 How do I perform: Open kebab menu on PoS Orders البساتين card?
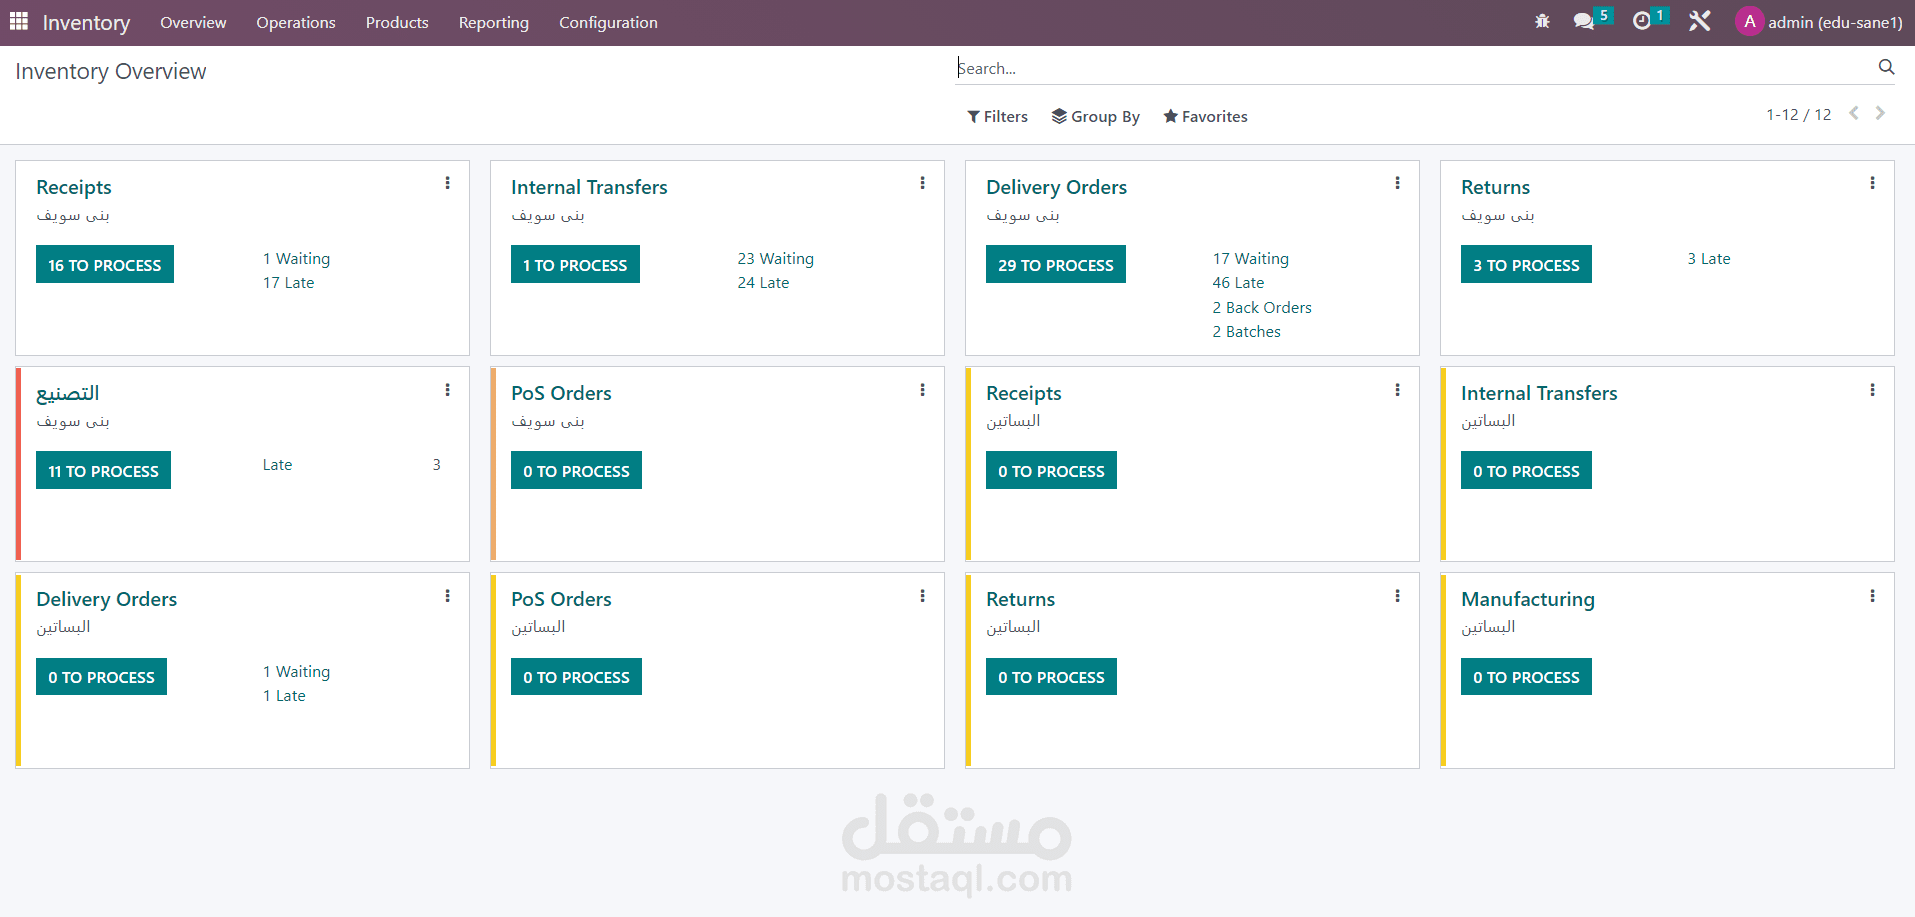click(922, 596)
